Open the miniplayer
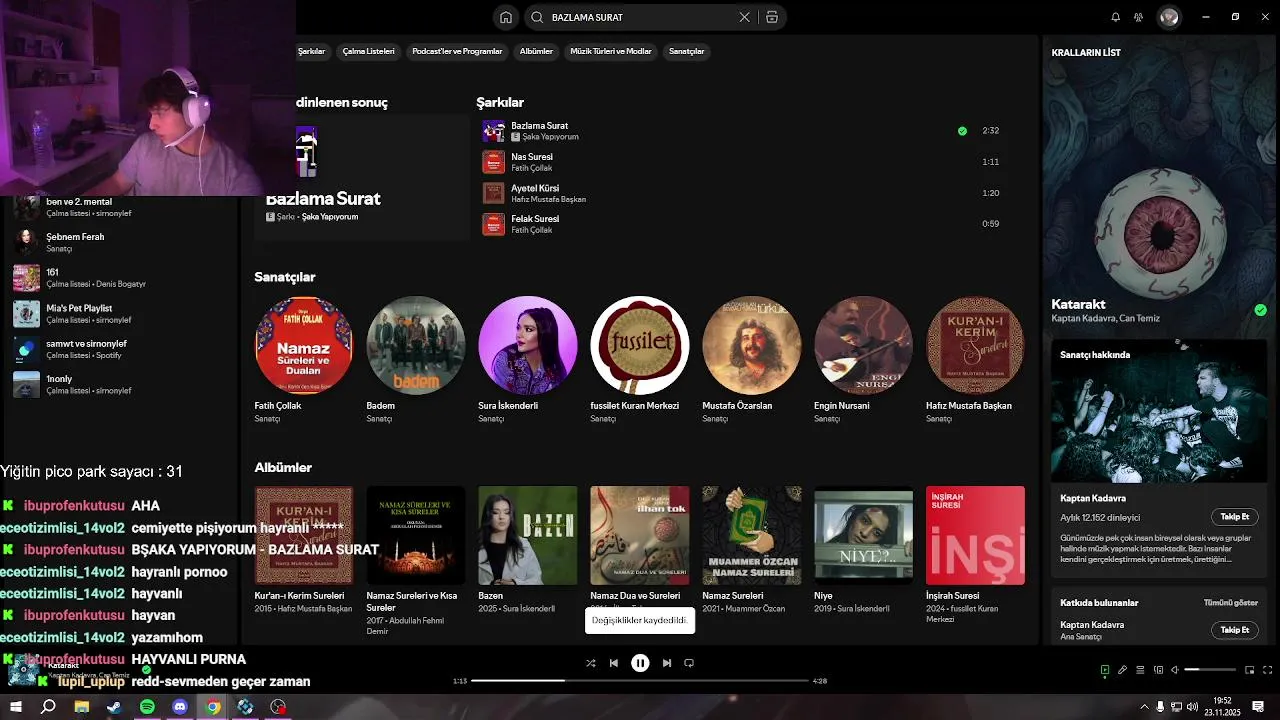This screenshot has width=1280, height=720. (x=1250, y=670)
